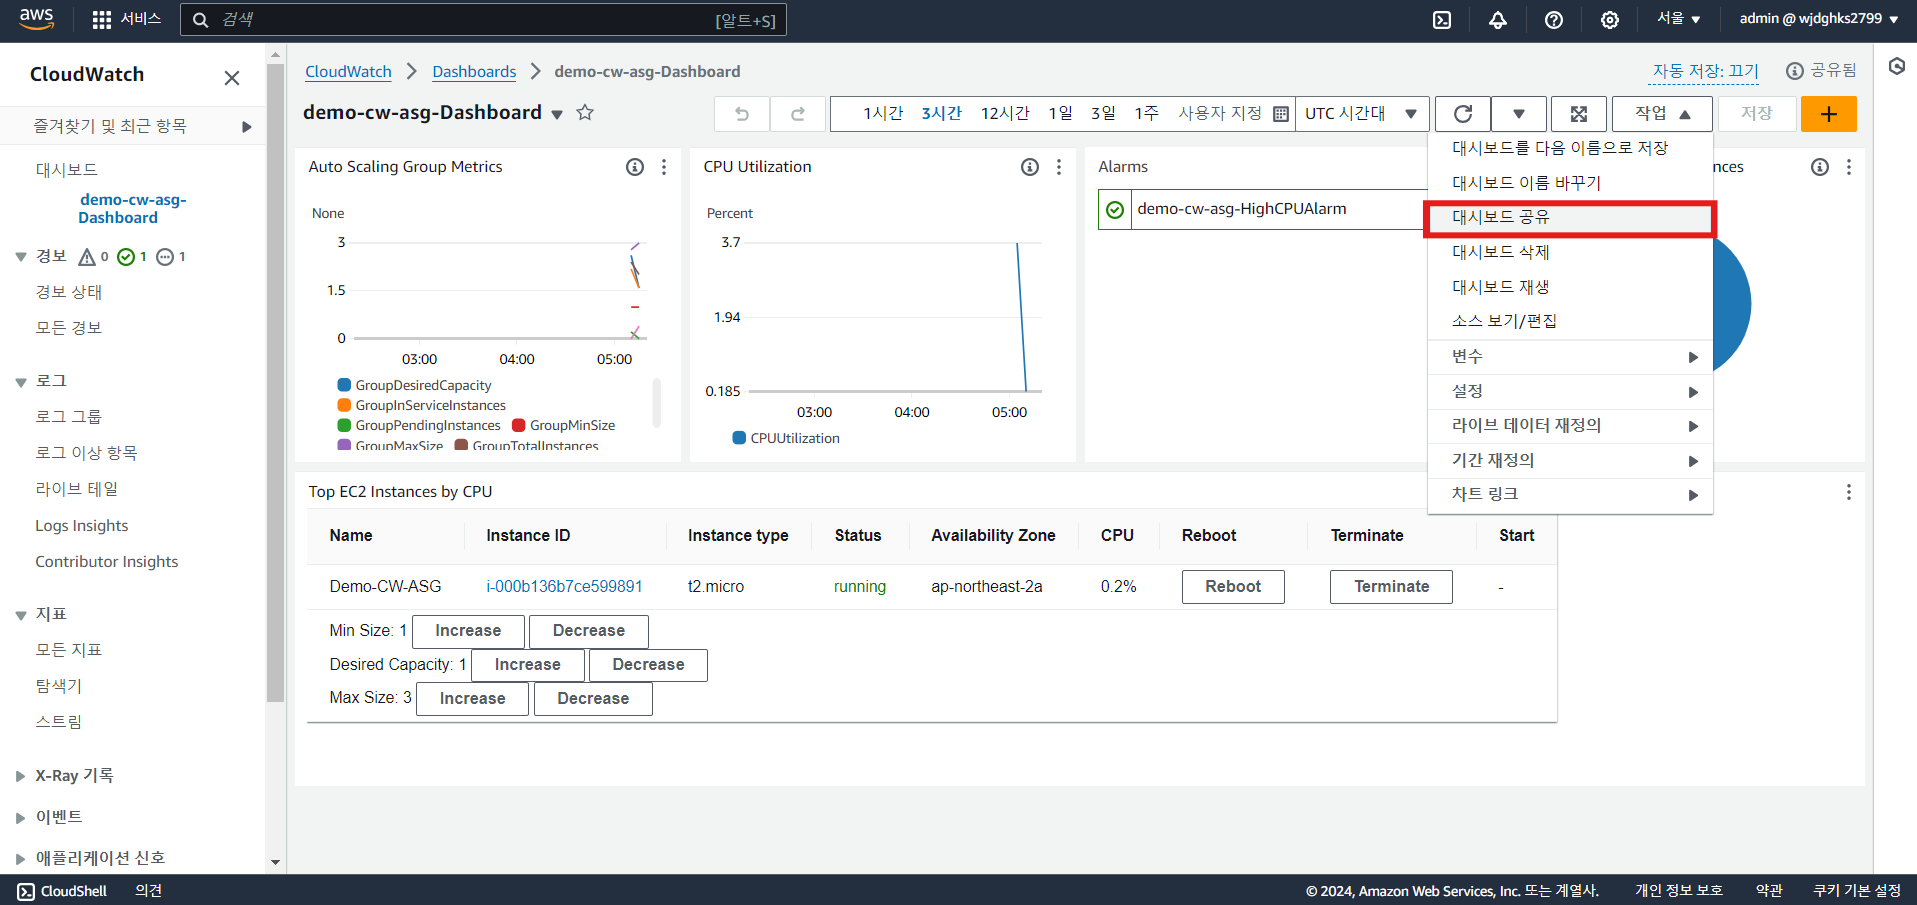This screenshot has width=1917, height=905.
Task: Toggle GroupDesiredCapacity legend series
Action: tap(415, 385)
